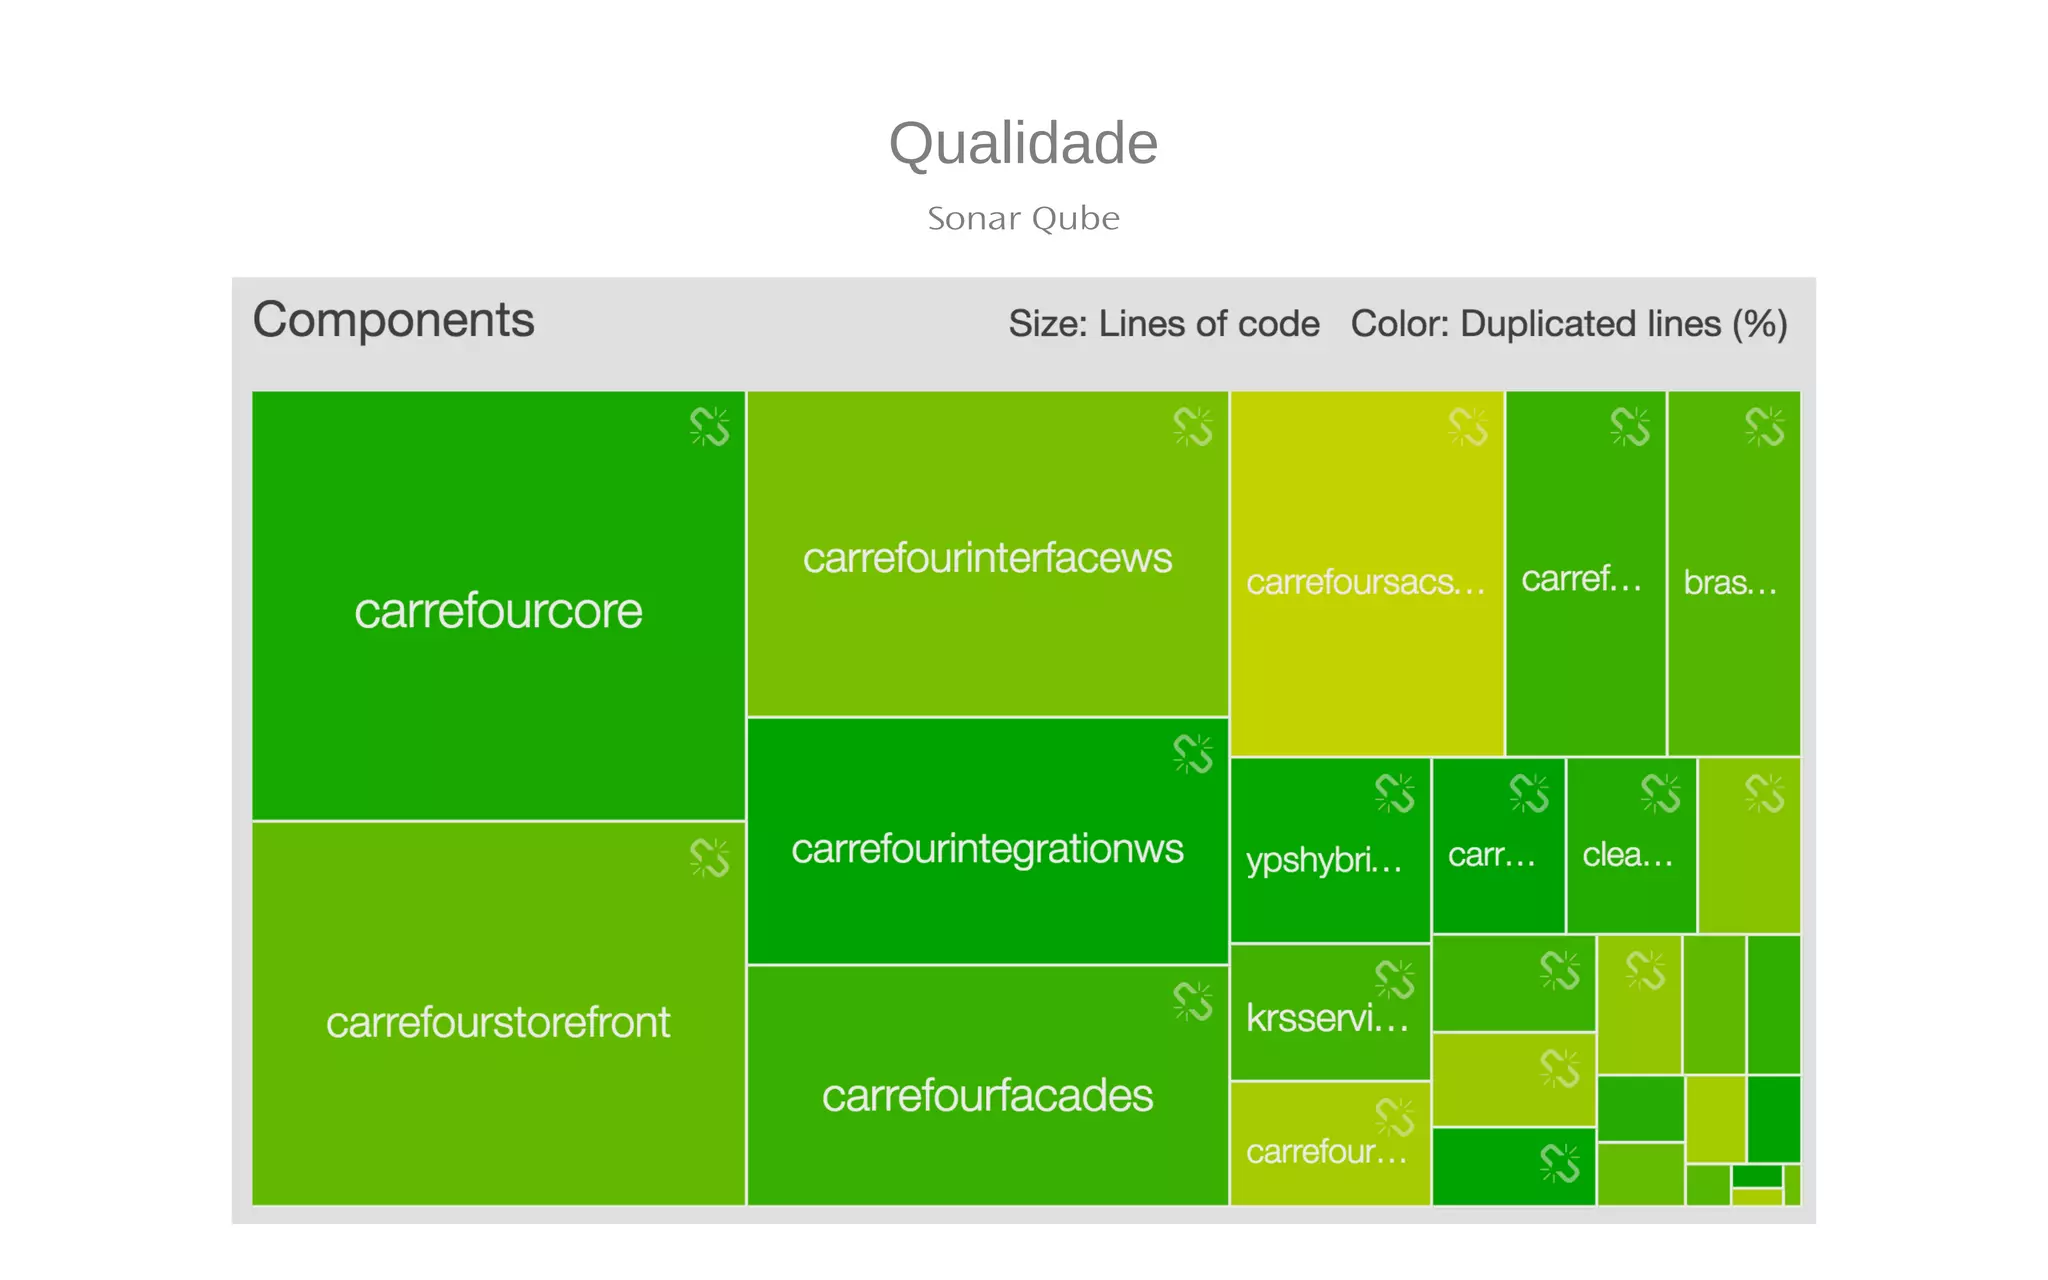This screenshot has width=2048, height=1280.
Task: Click link icon on ypshybri tile
Action: [1394, 794]
